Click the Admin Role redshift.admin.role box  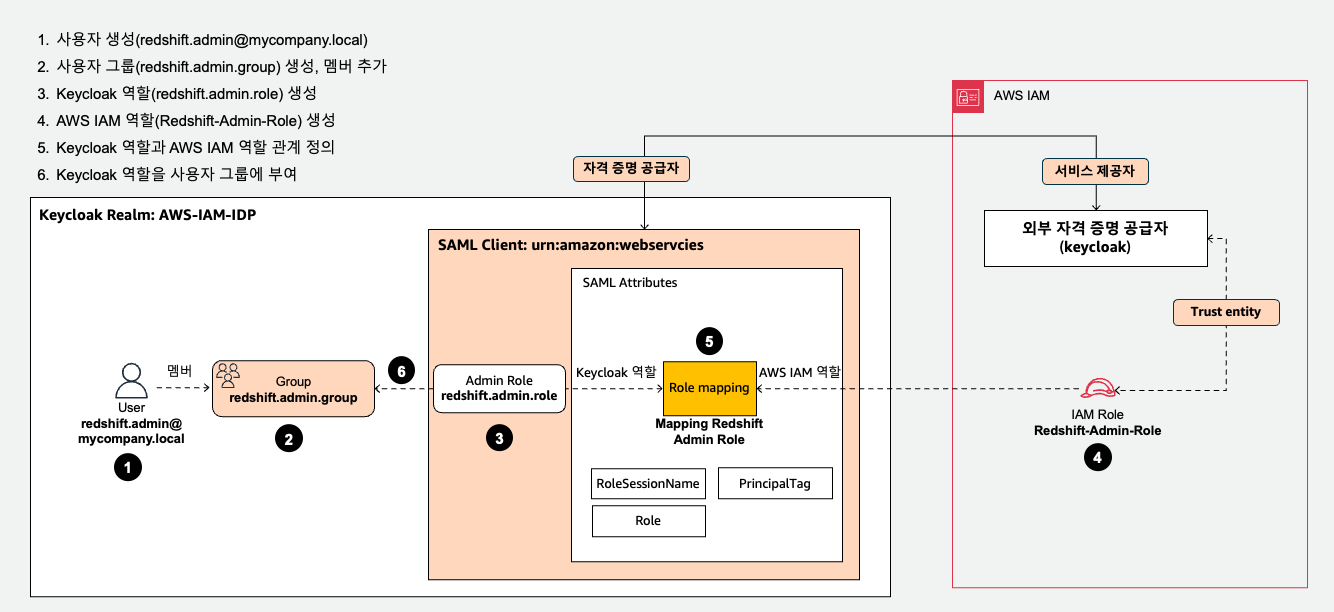[499, 389]
